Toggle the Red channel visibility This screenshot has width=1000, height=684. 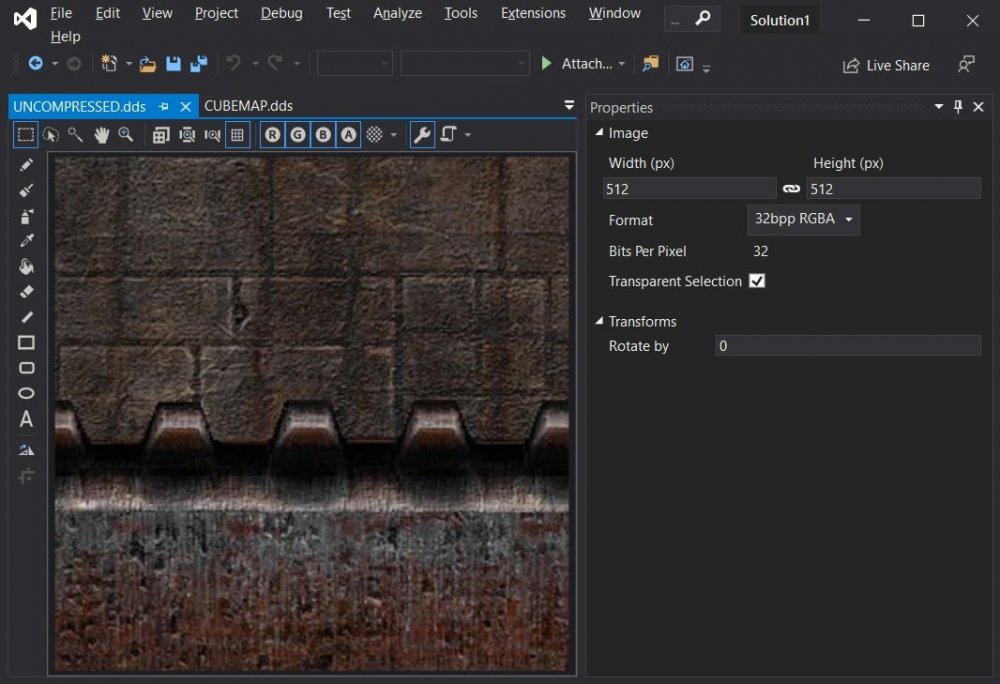point(272,134)
